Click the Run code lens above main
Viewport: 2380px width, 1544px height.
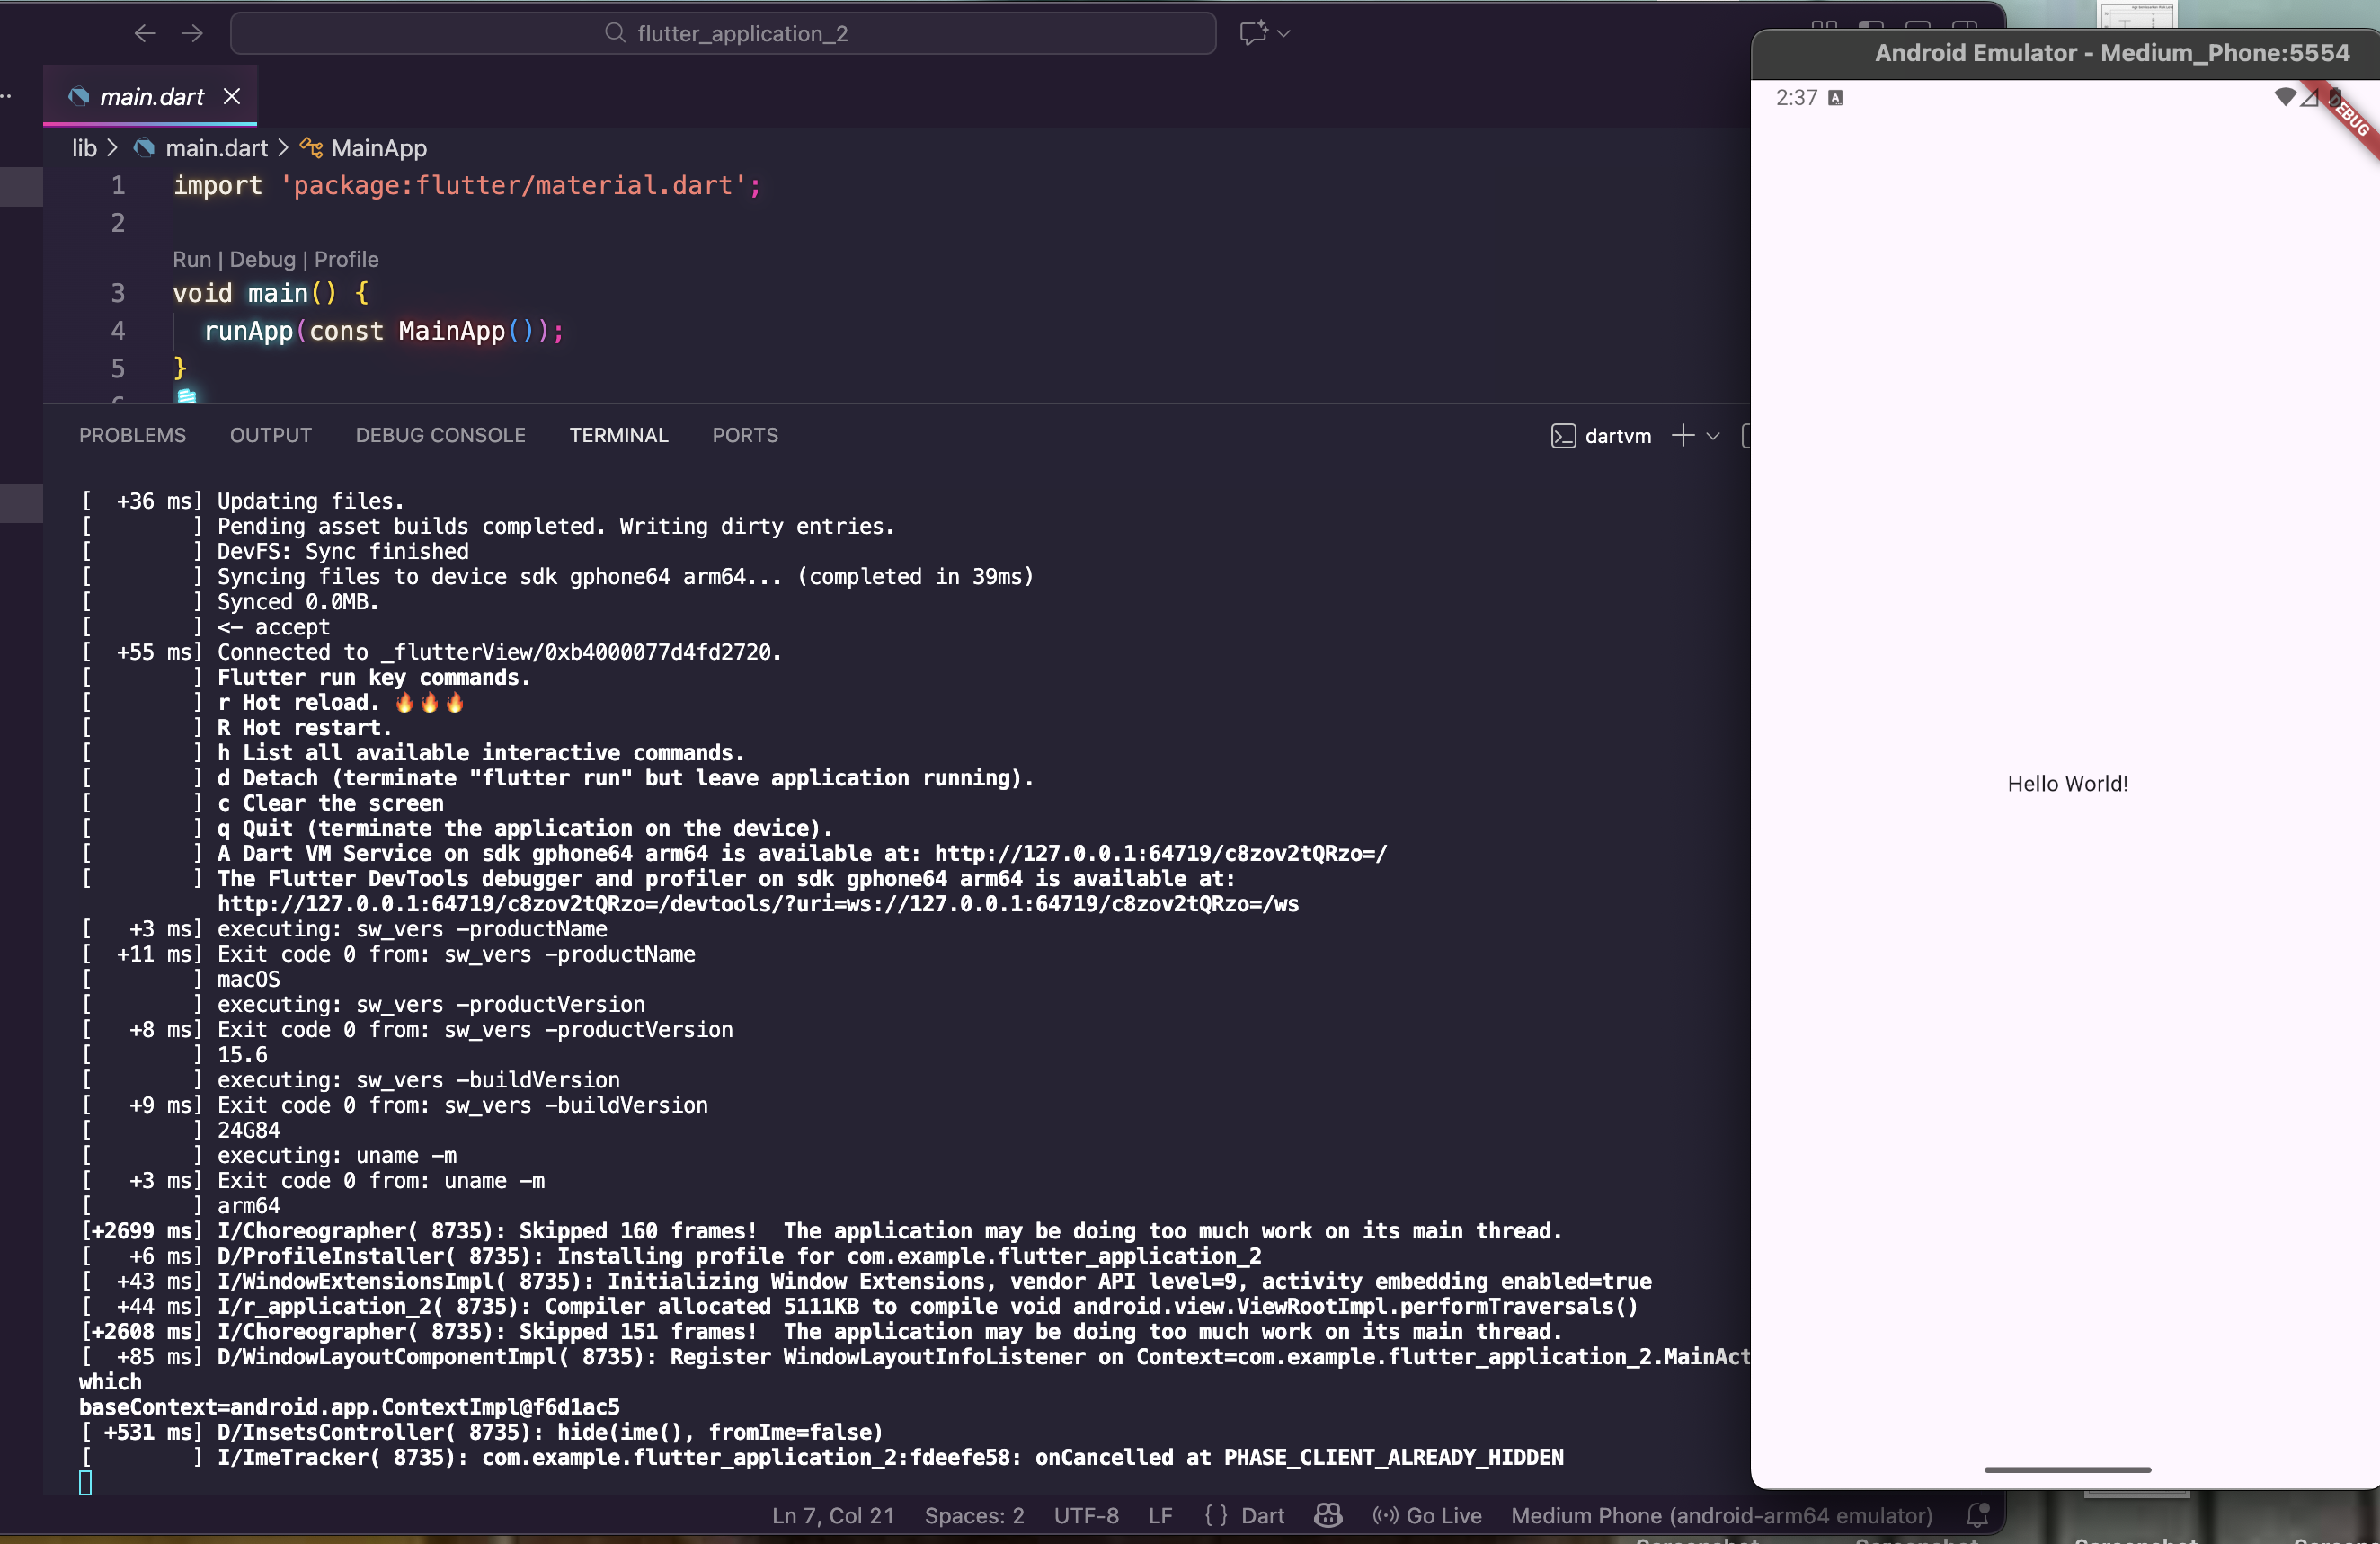click(x=191, y=259)
